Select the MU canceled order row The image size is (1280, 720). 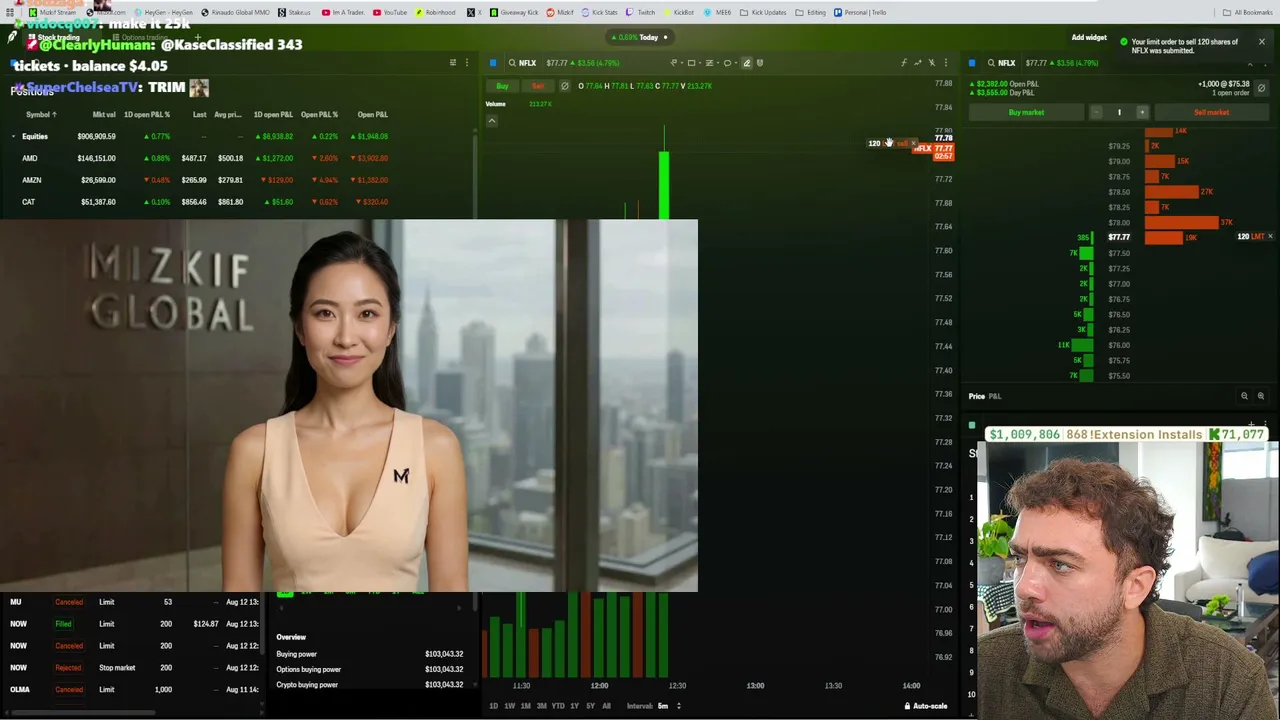pyautogui.click(x=132, y=602)
